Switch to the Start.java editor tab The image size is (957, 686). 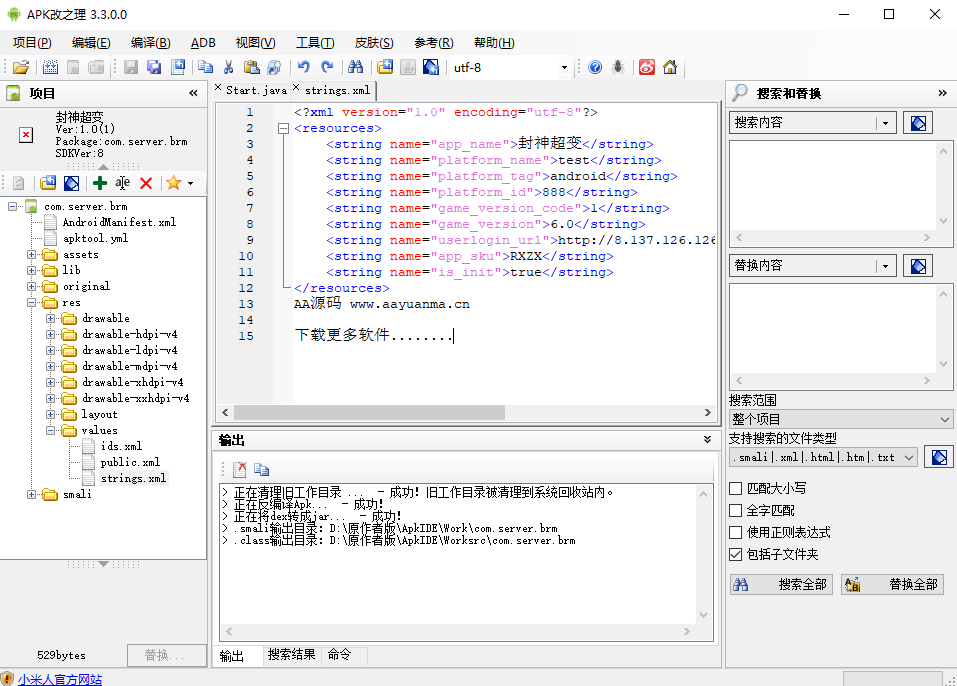click(x=256, y=90)
